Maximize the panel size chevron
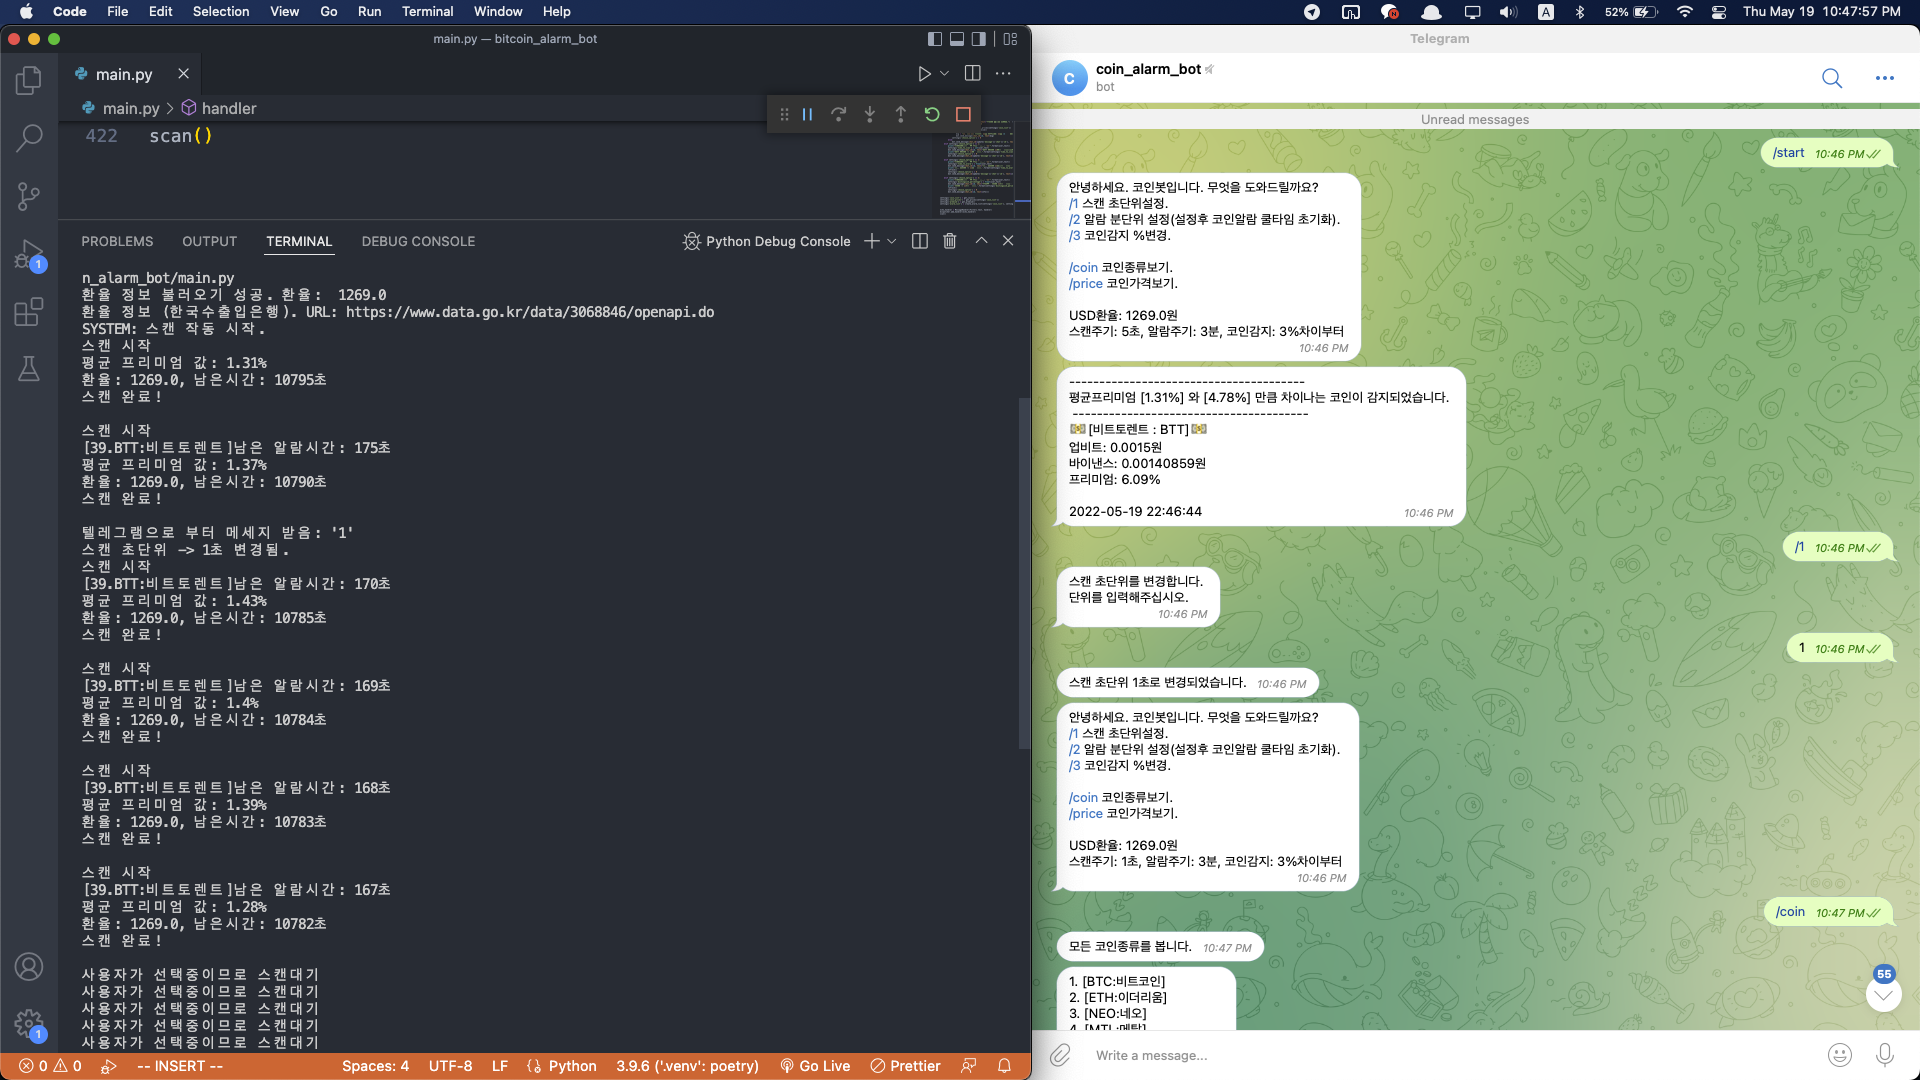 click(x=981, y=241)
